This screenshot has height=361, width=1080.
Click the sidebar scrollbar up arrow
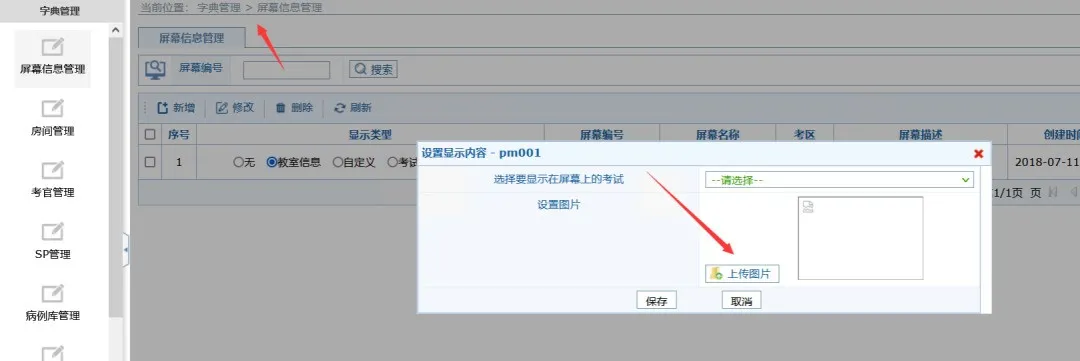point(115,30)
